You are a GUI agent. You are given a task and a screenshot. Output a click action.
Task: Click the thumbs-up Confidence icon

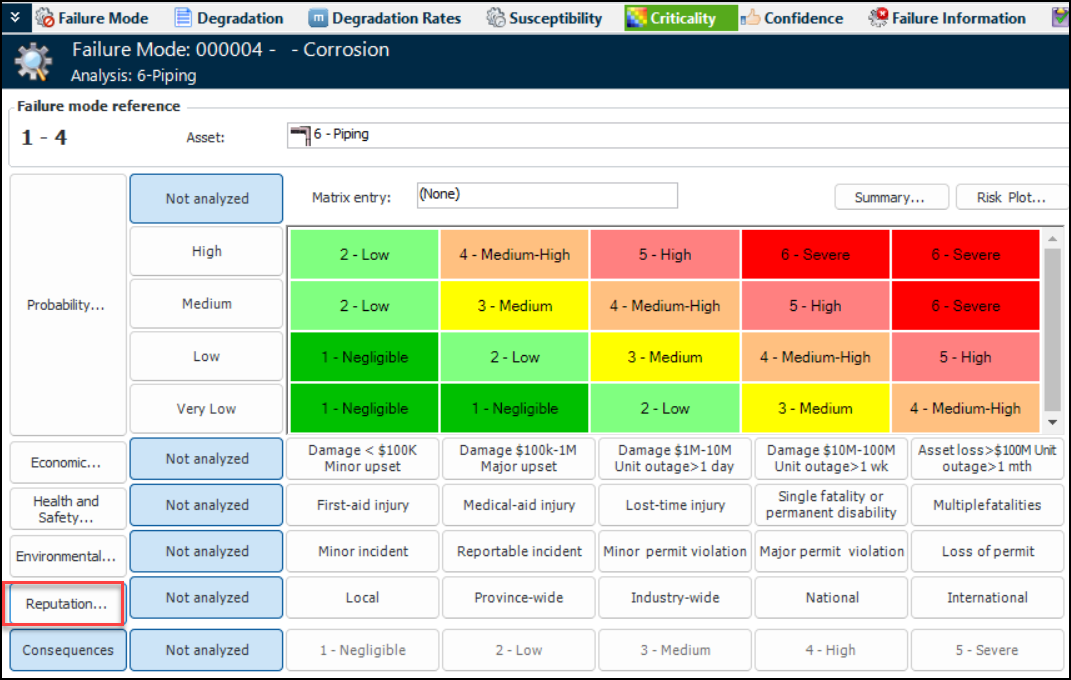751,18
